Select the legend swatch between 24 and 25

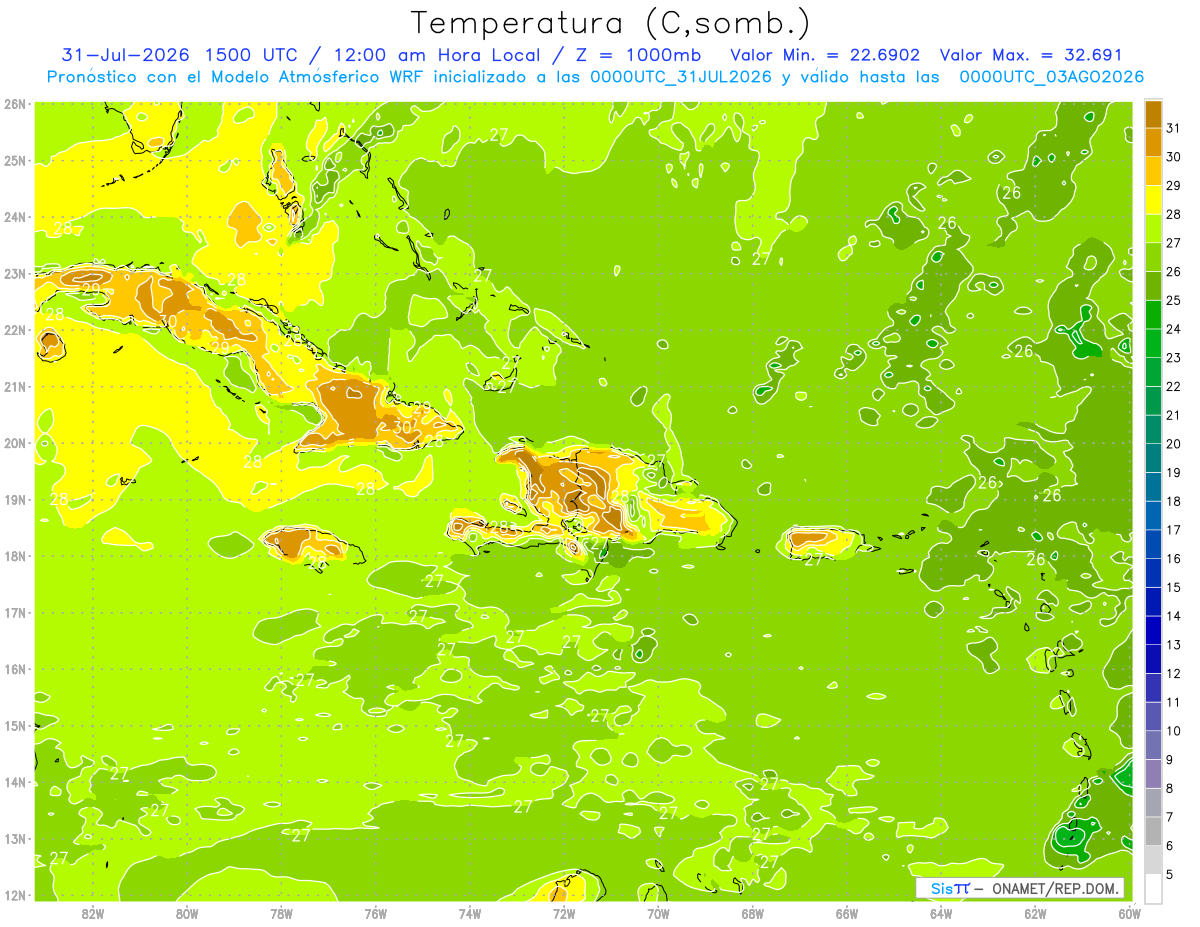pyautogui.click(x=1153, y=315)
